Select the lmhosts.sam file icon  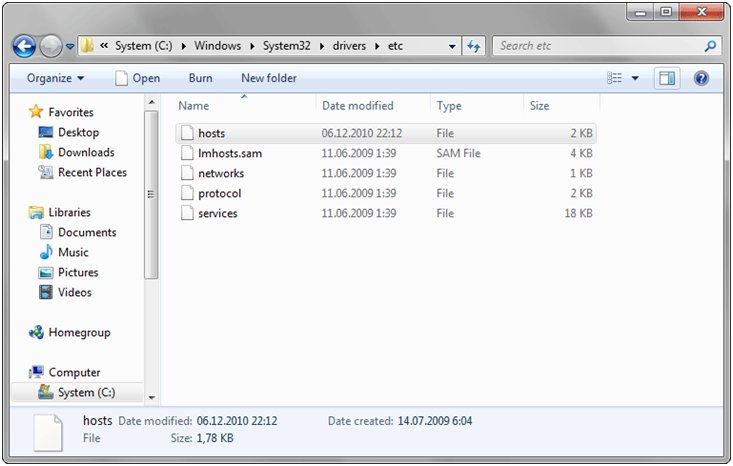pos(187,153)
